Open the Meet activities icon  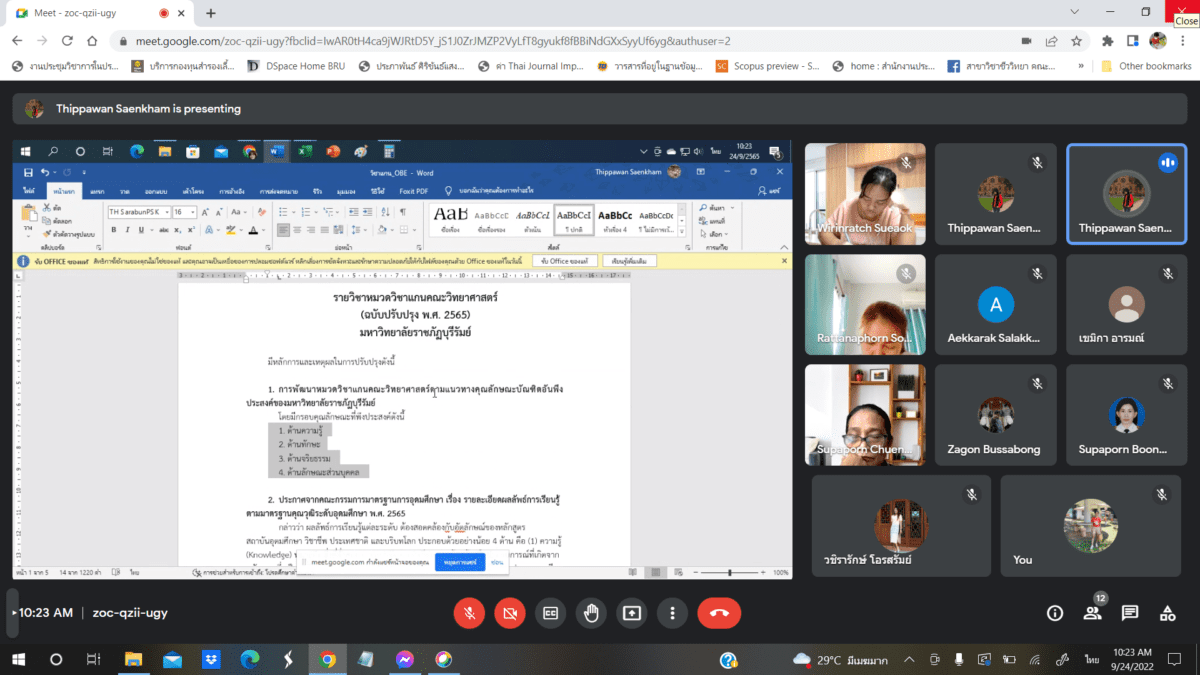click(1167, 613)
